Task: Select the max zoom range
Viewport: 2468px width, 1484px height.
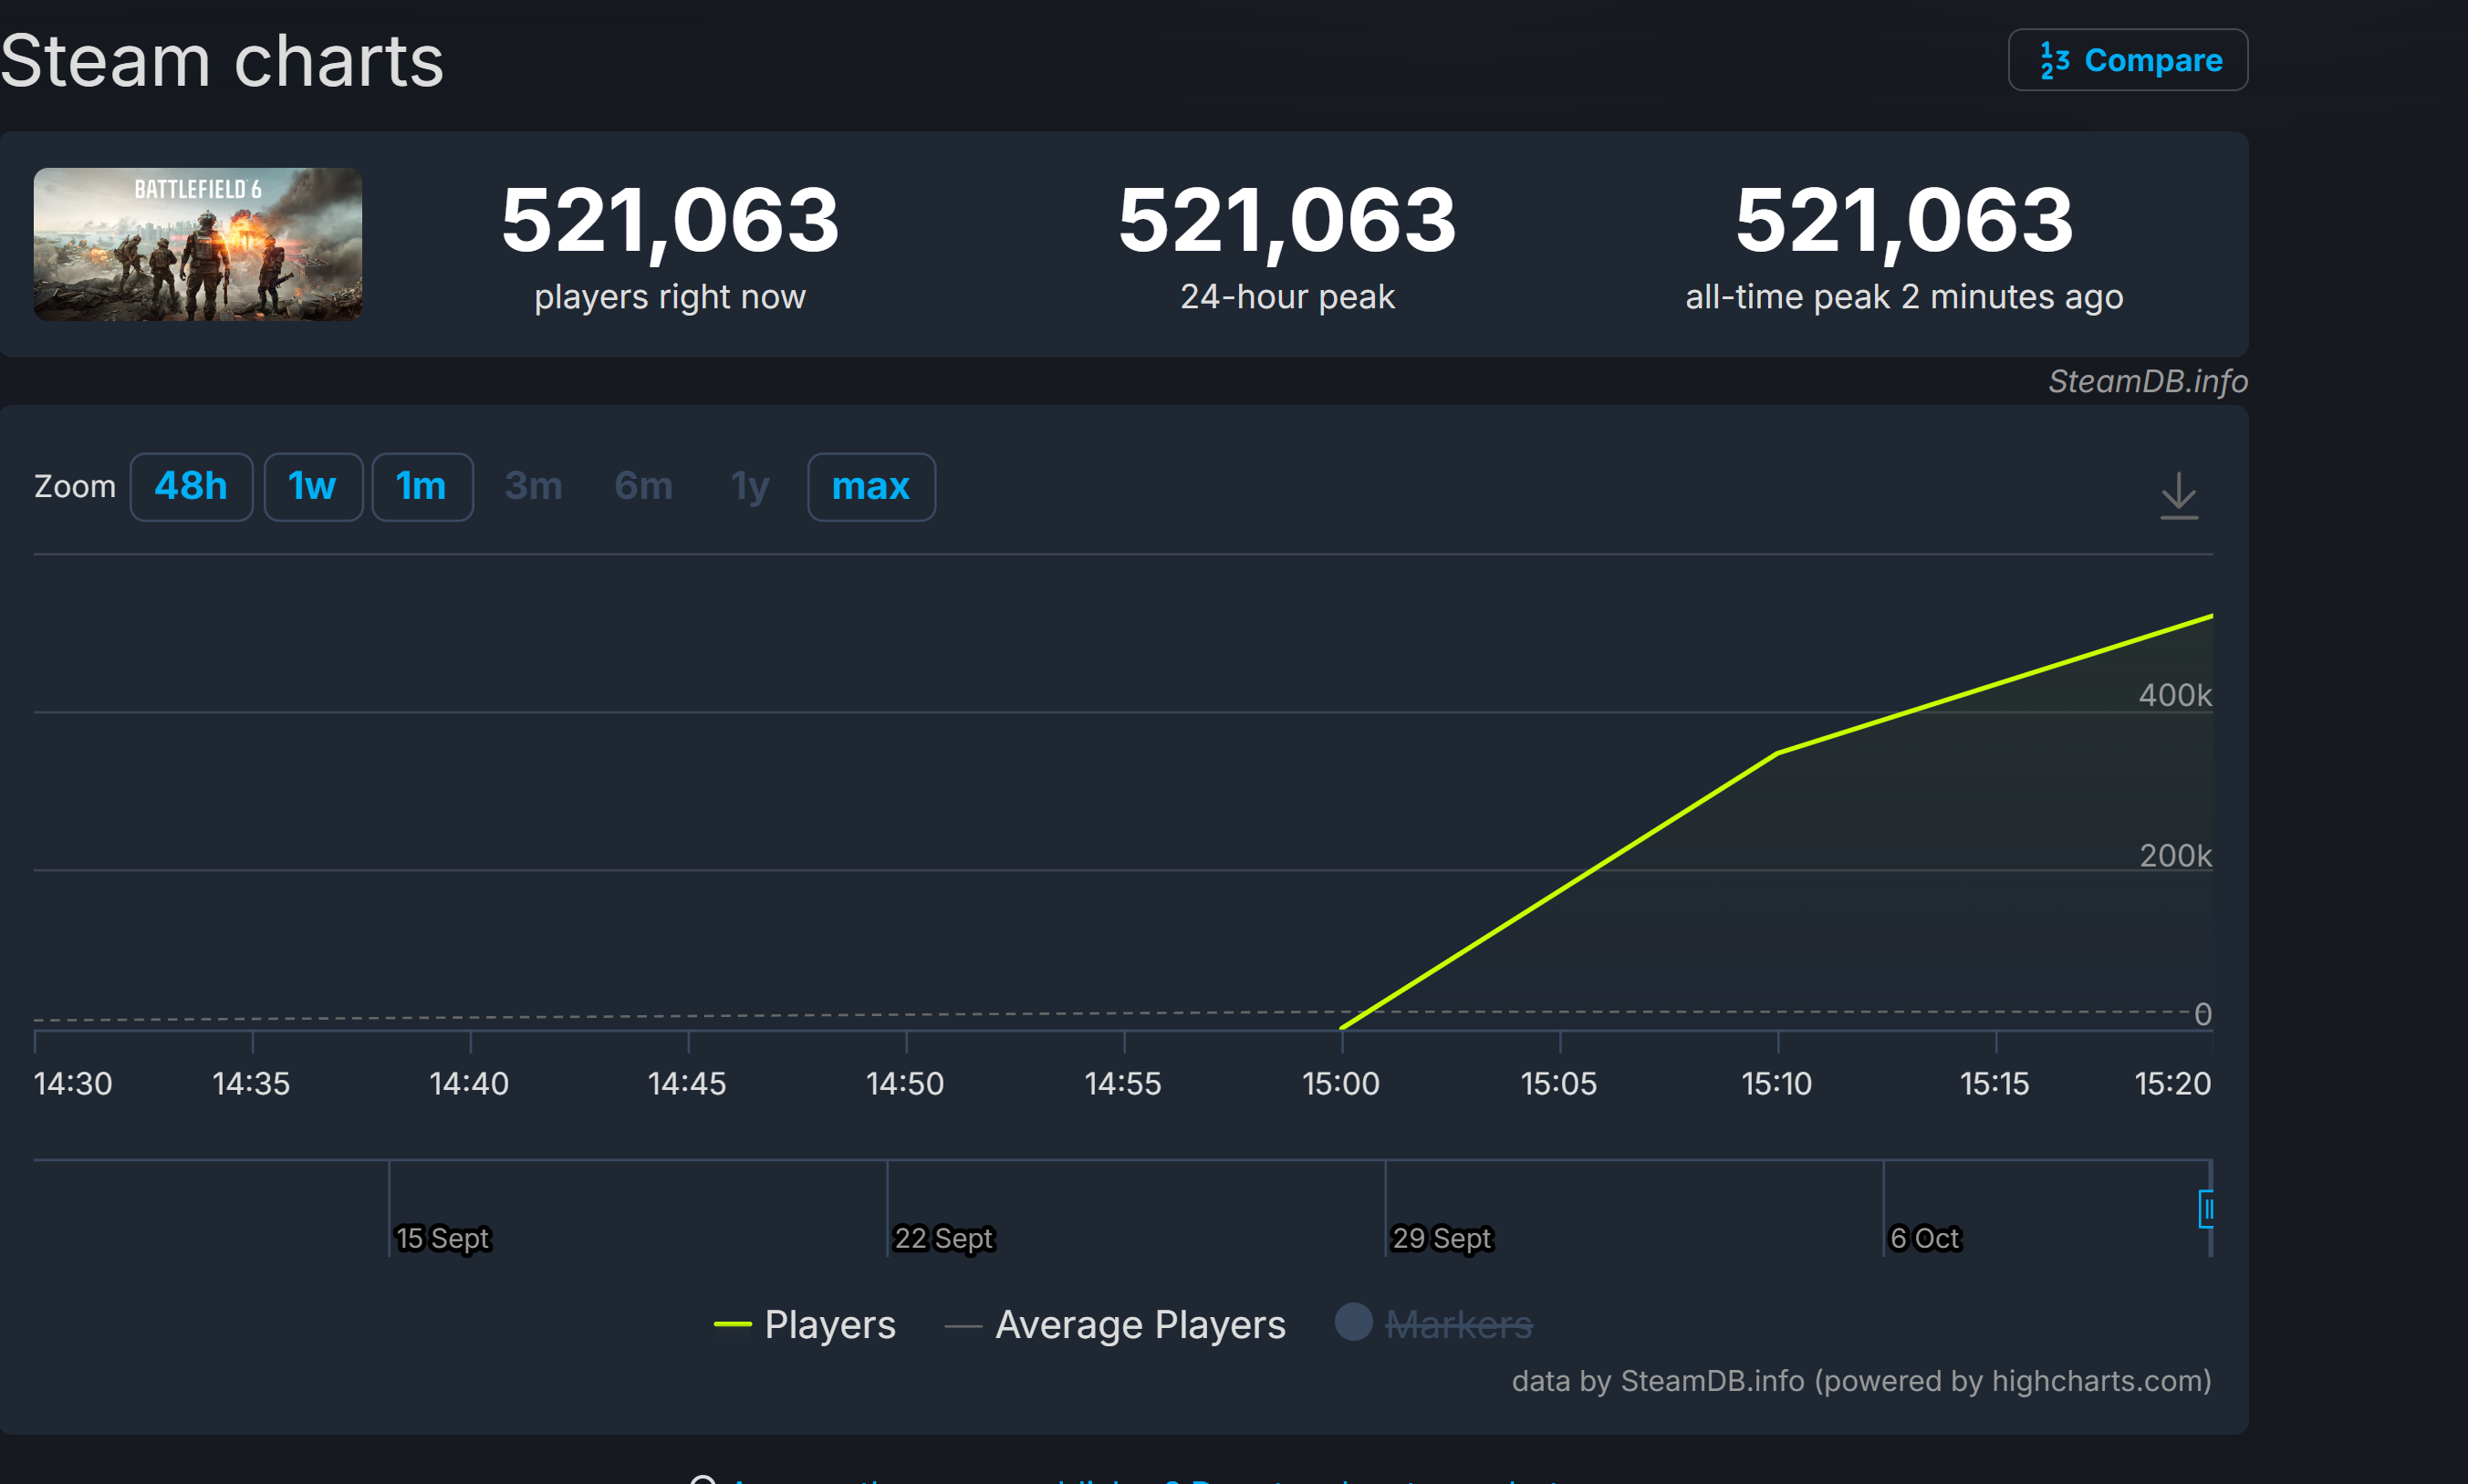Action: pyautogui.click(x=870, y=487)
